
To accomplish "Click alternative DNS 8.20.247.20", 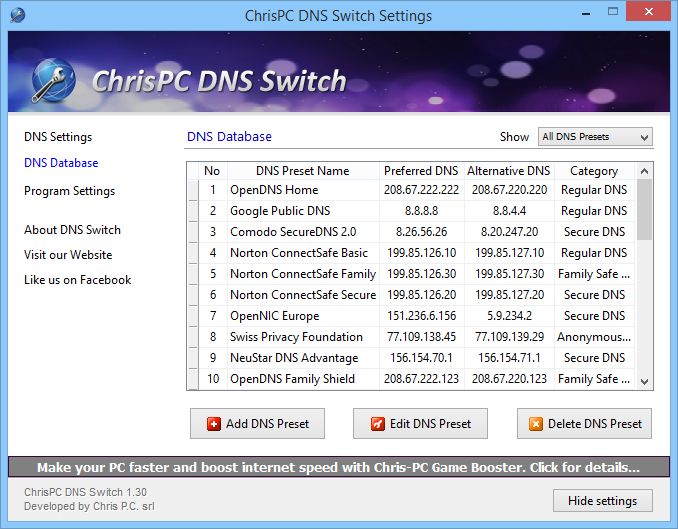I will point(509,232).
